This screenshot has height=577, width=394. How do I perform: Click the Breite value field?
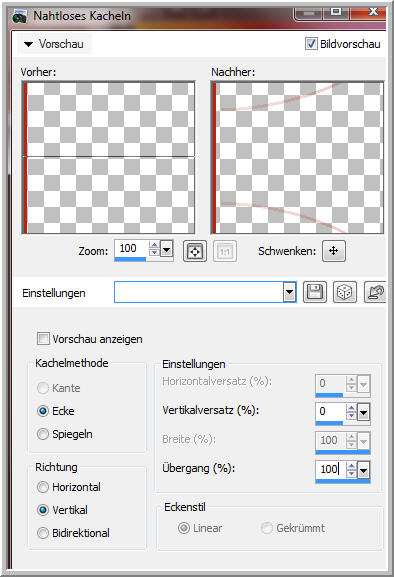pyautogui.click(x=331, y=440)
